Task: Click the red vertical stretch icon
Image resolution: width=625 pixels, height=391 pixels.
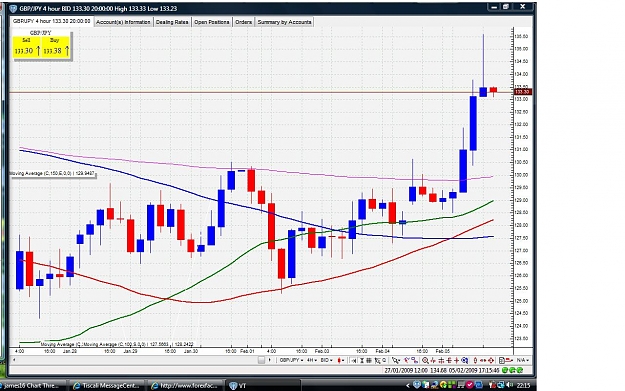Action: [475, 360]
